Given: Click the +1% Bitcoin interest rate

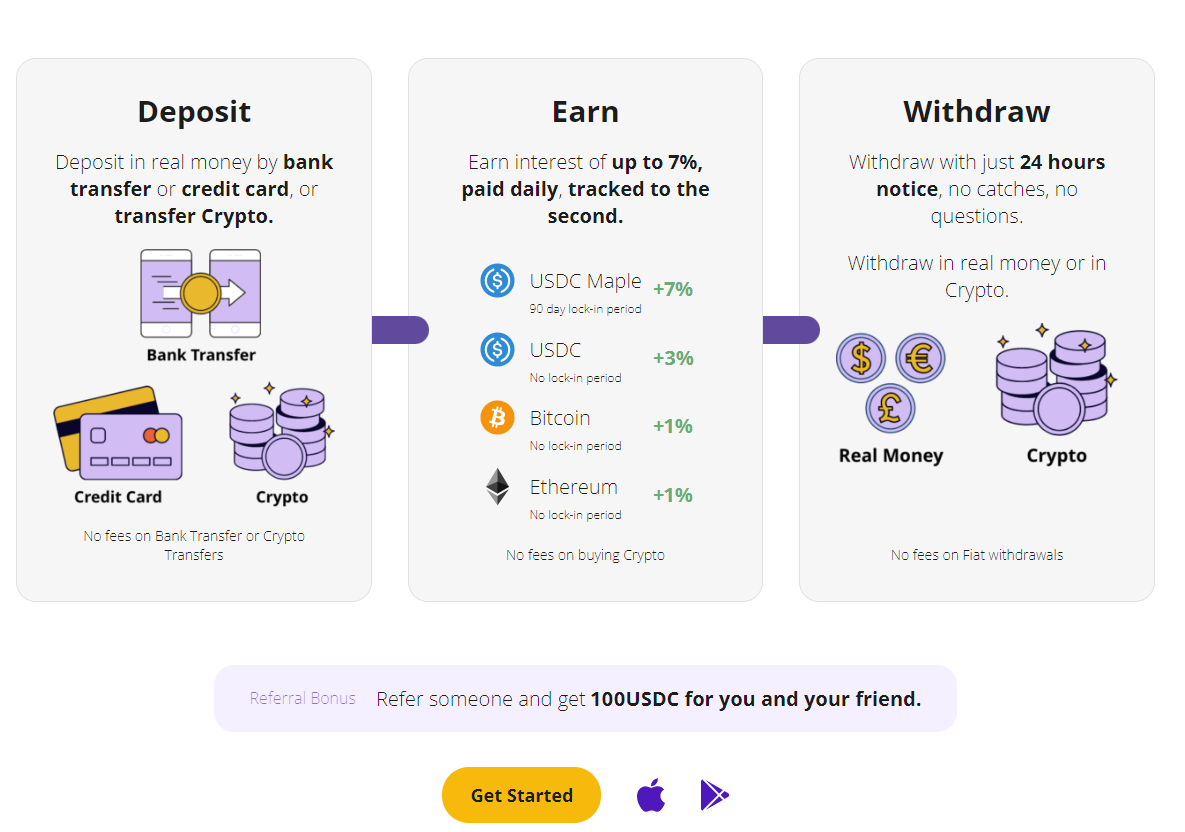Looking at the screenshot, I should pyautogui.click(x=673, y=426).
